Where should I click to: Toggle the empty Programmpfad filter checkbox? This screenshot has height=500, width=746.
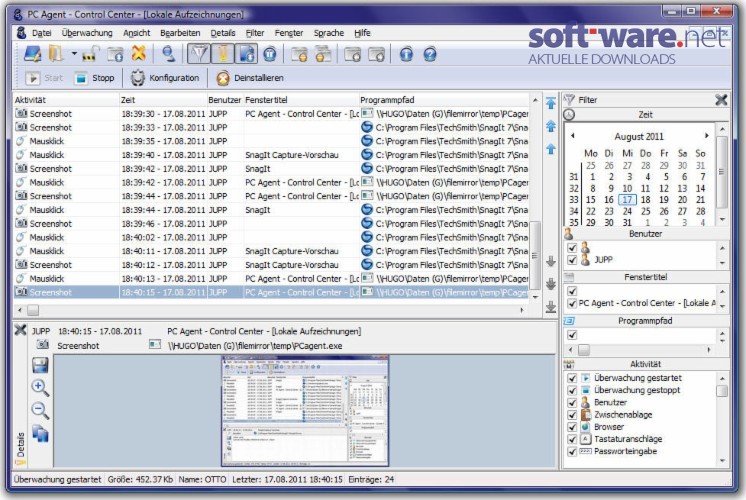pos(572,335)
